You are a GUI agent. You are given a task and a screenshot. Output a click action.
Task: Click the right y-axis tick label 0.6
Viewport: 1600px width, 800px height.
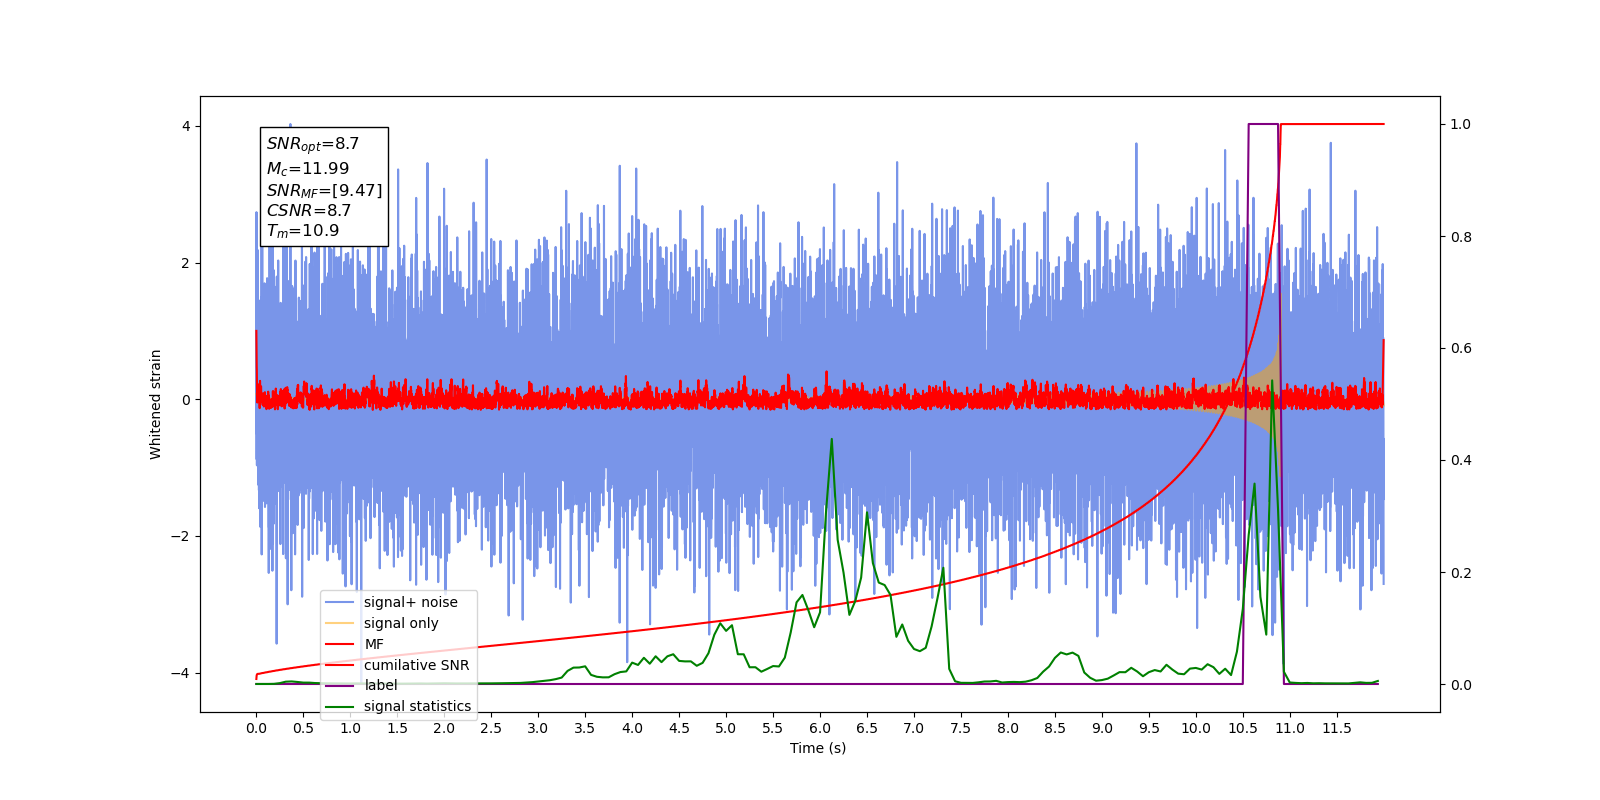coord(1461,348)
